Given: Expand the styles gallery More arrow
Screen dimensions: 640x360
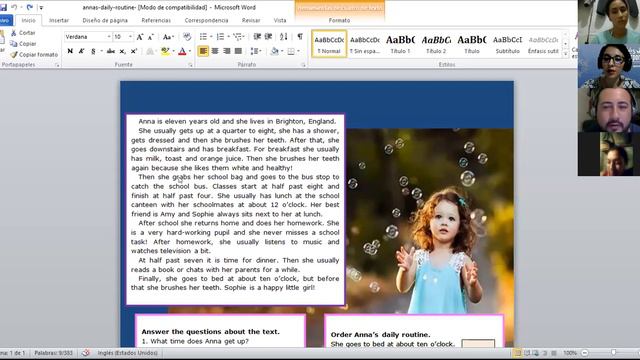Looking at the screenshot, I should [x=565, y=53].
